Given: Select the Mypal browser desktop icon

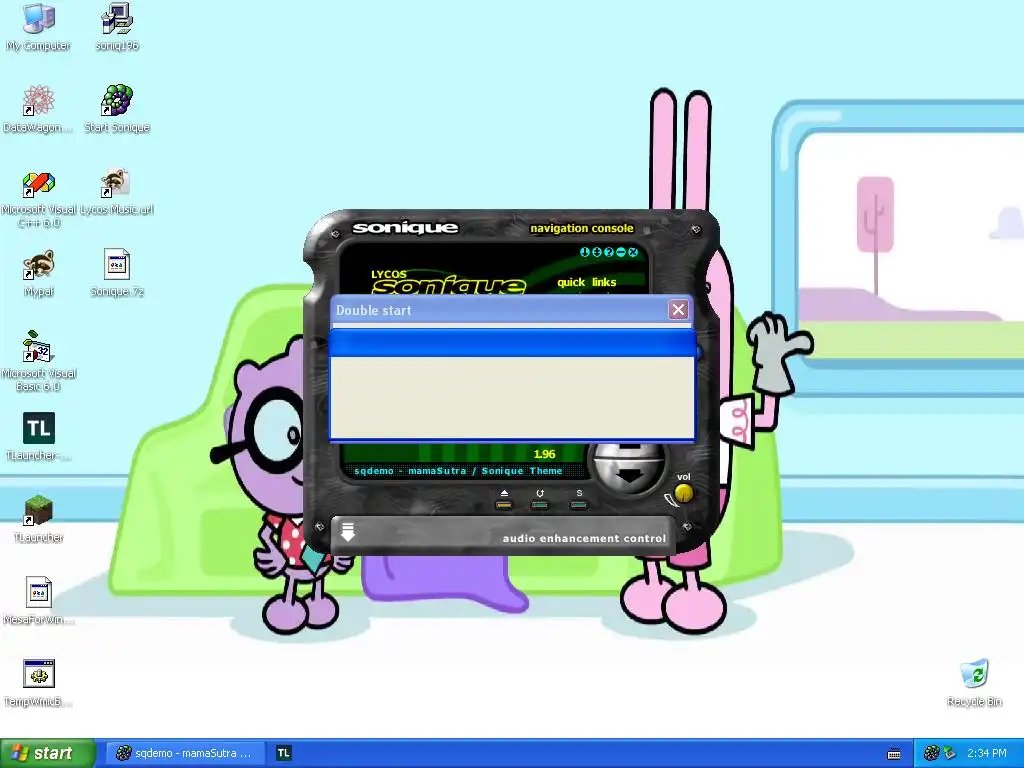Looking at the screenshot, I should point(39,274).
